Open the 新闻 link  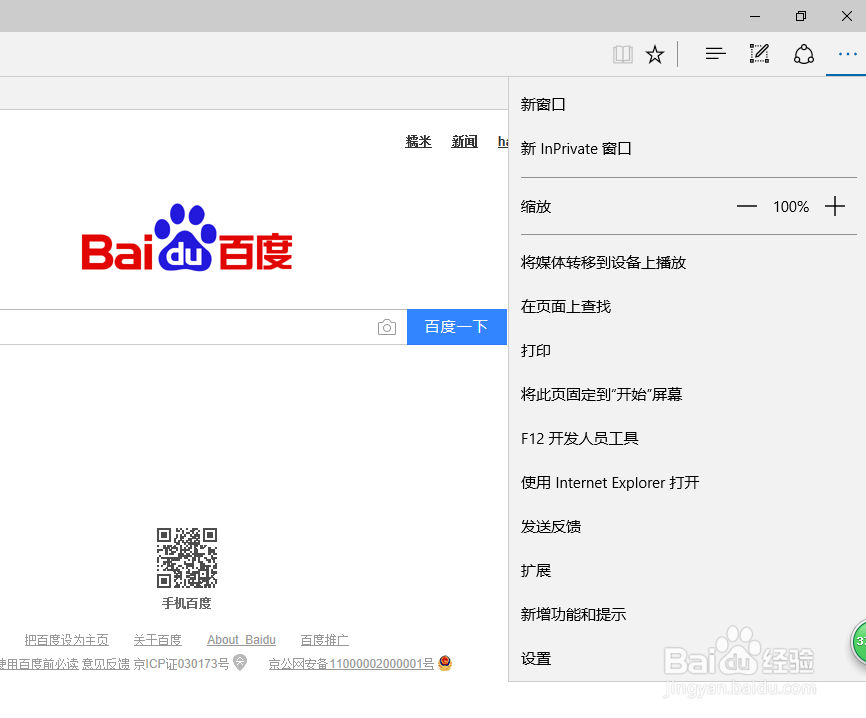click(464, 141)
